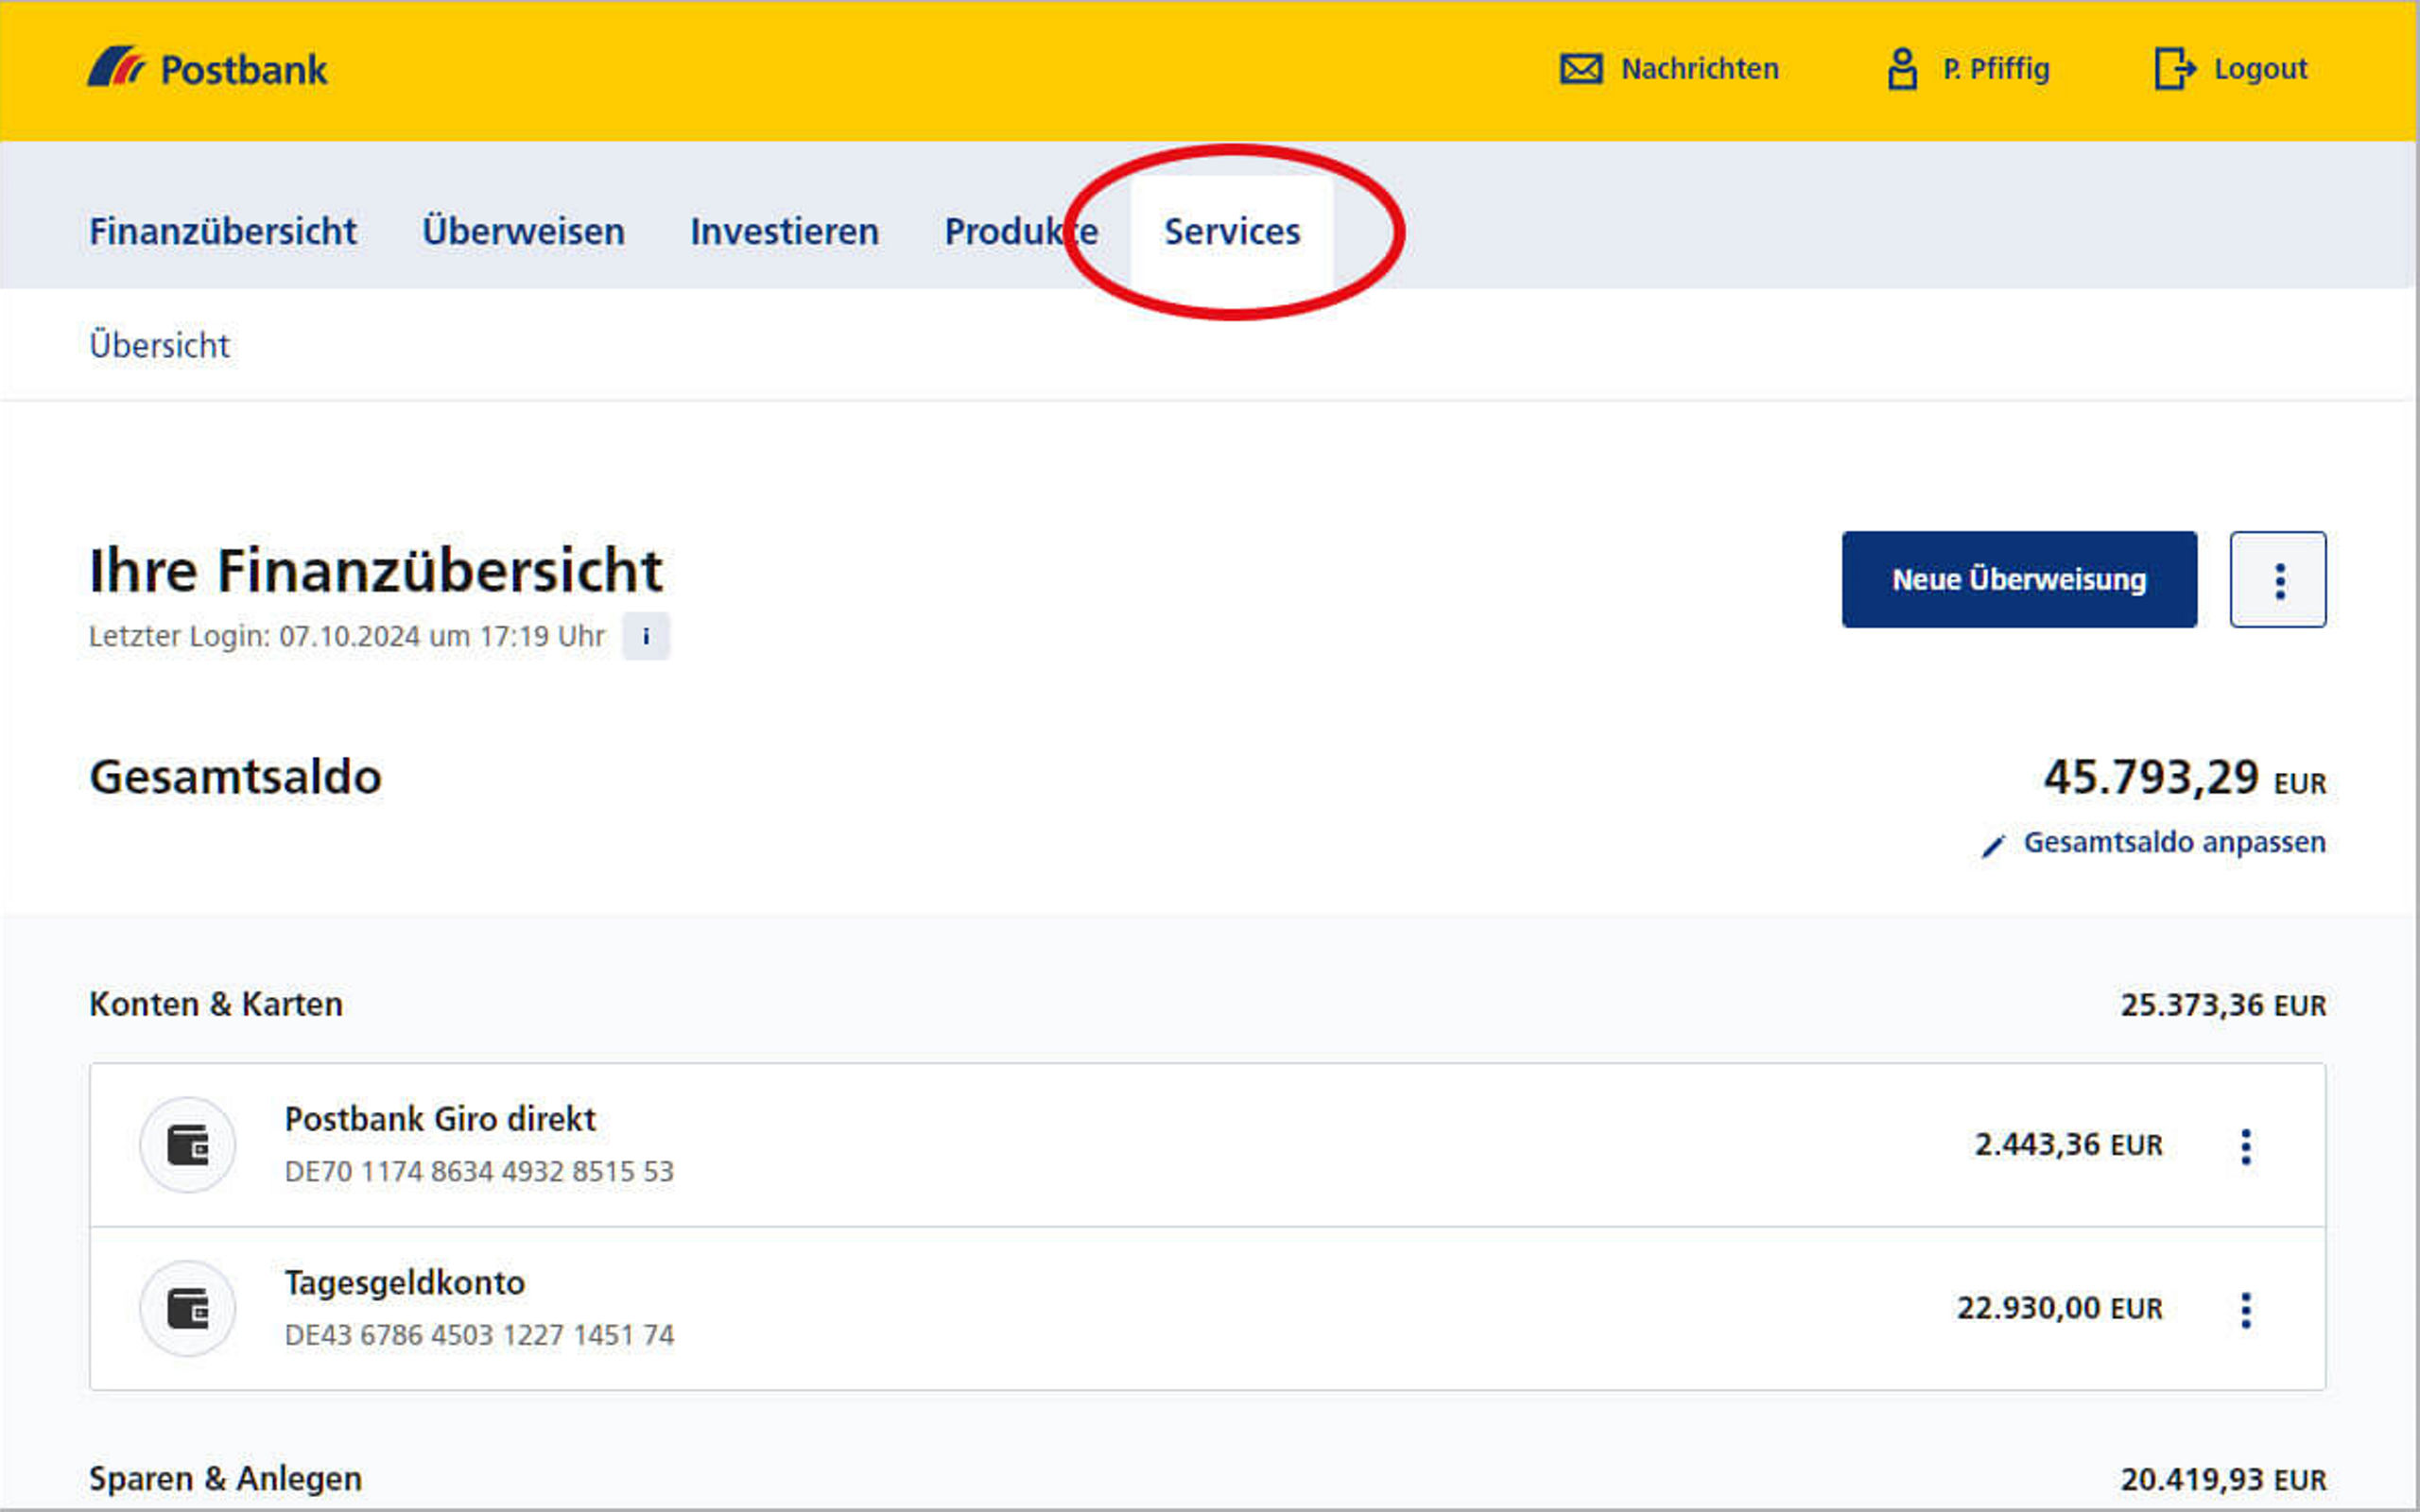Switch to the Services tab

(x=1231, y=231)
